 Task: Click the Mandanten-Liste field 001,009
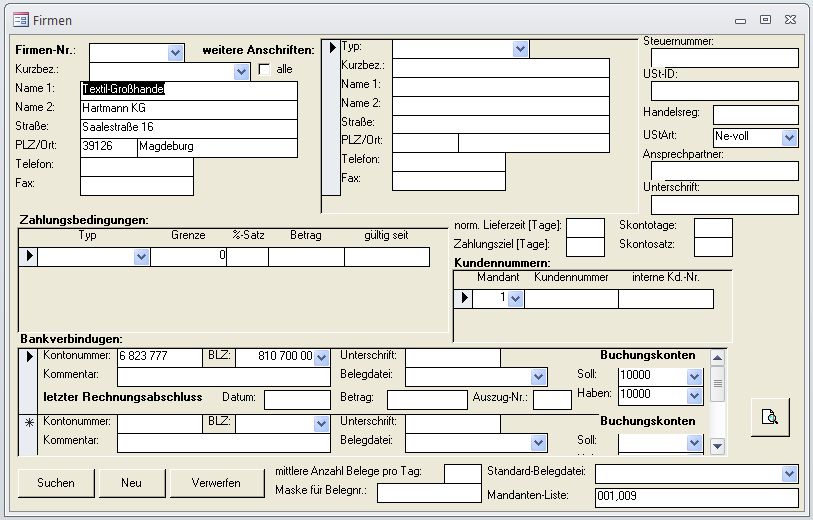(697, 498)
